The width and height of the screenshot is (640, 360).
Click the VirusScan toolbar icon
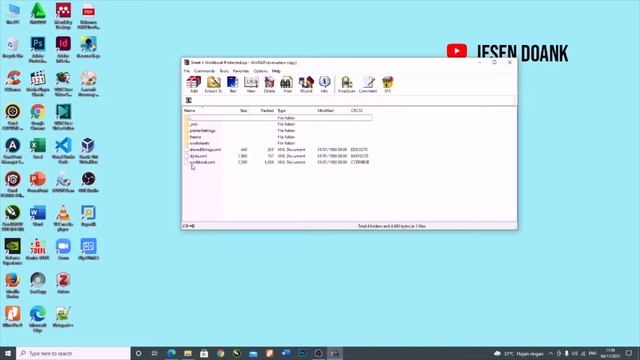347,84
